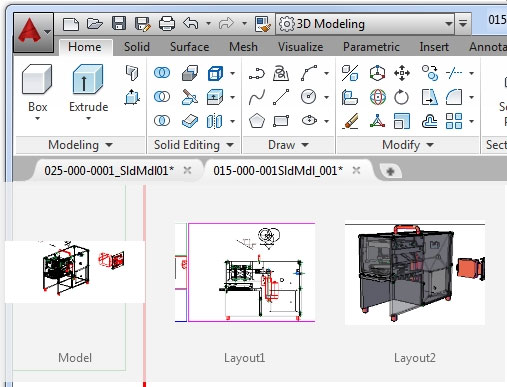Click the new drawing tab plus button
Screen dimensions: 507x387
pos(390,172)
